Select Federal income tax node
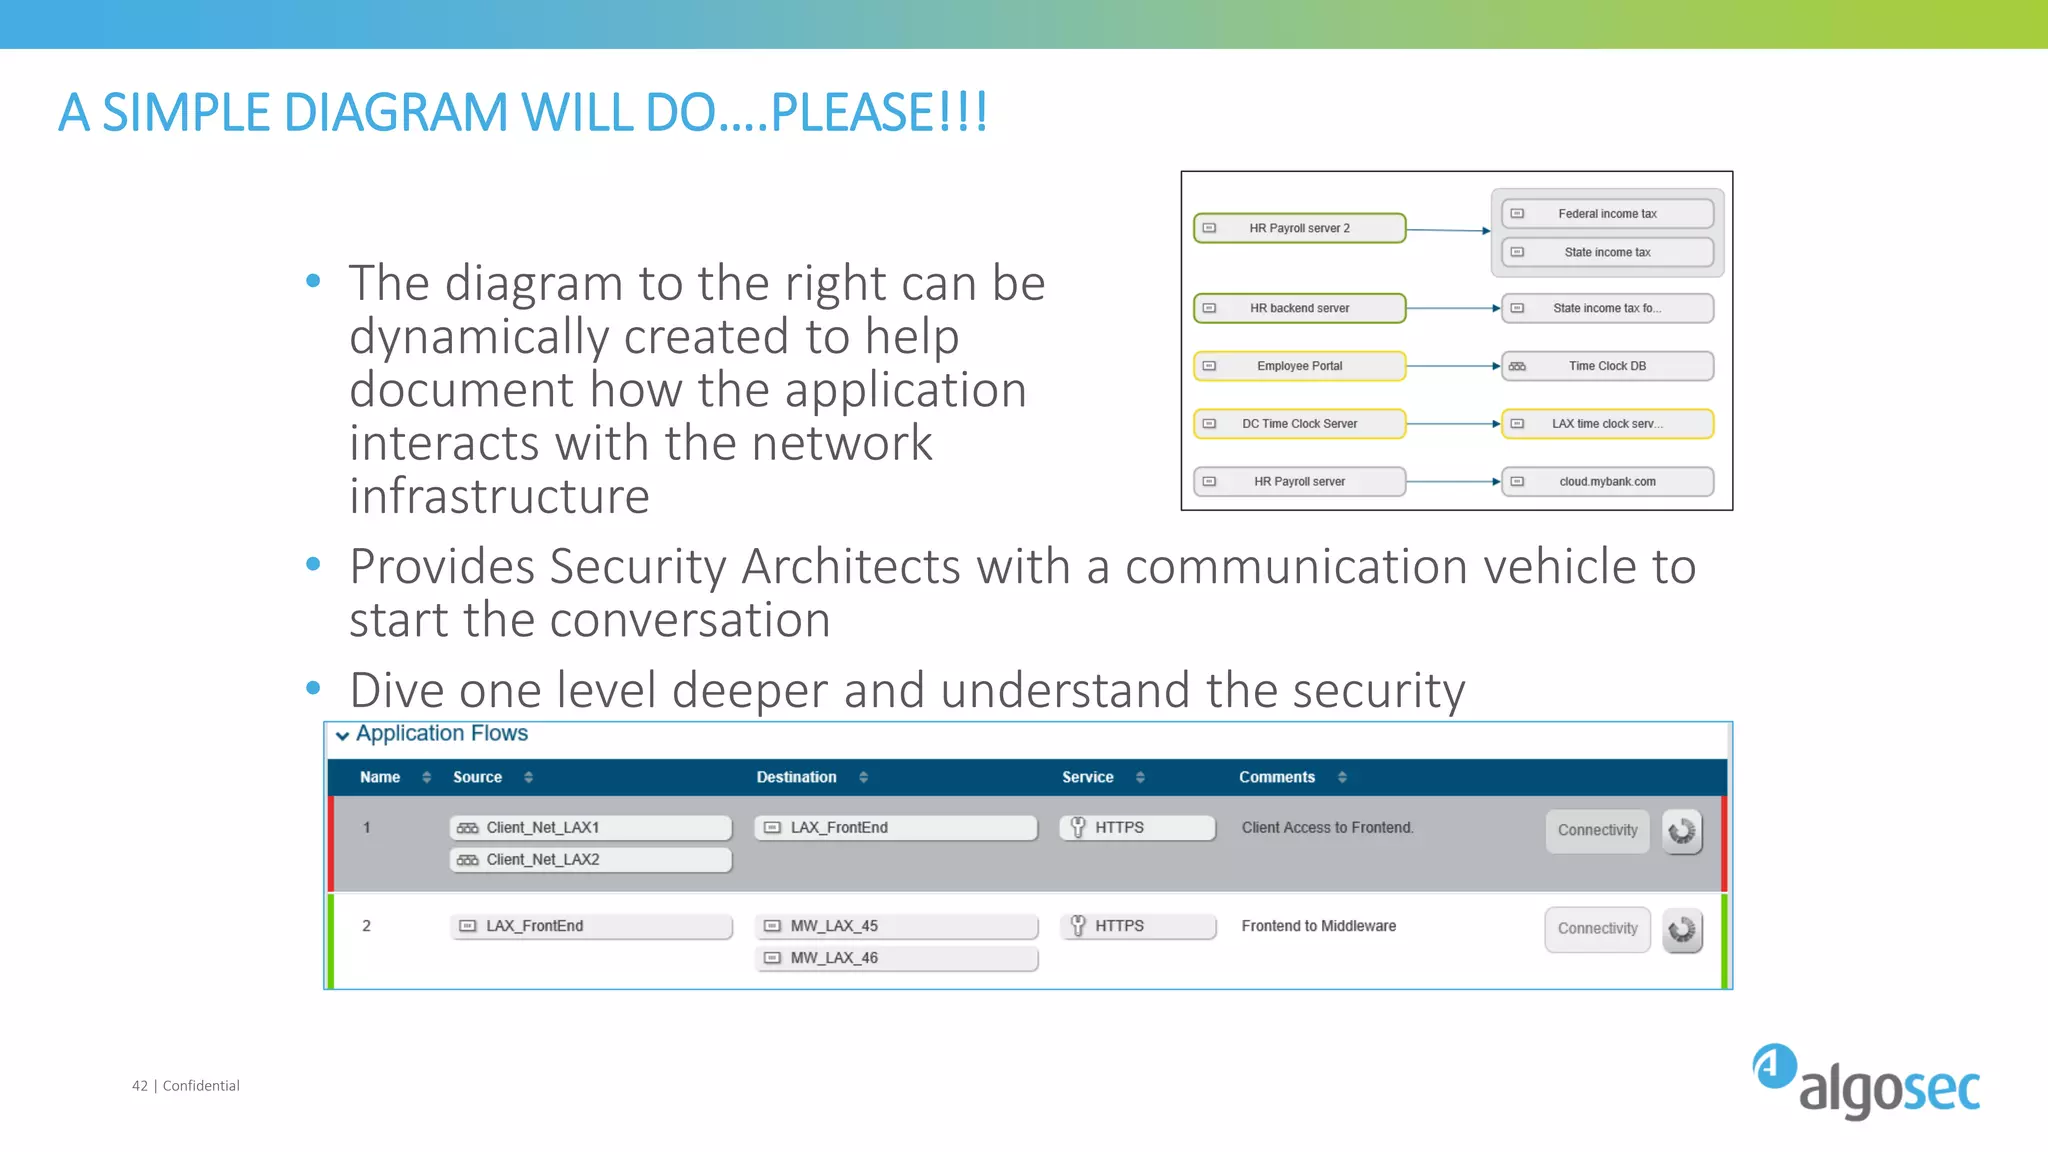This screenshot has height=1152, width=2048. (x=1608, y=214)
